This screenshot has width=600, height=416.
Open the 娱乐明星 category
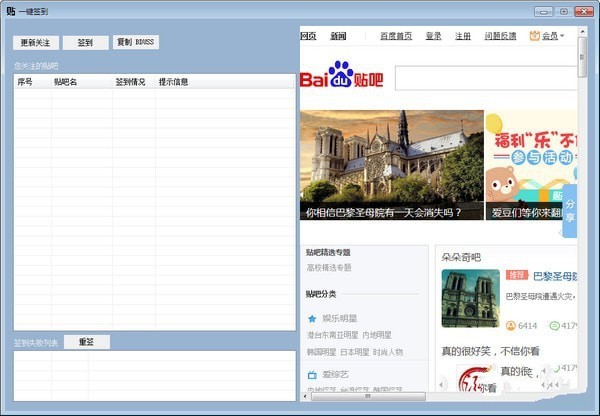point(339,318)
